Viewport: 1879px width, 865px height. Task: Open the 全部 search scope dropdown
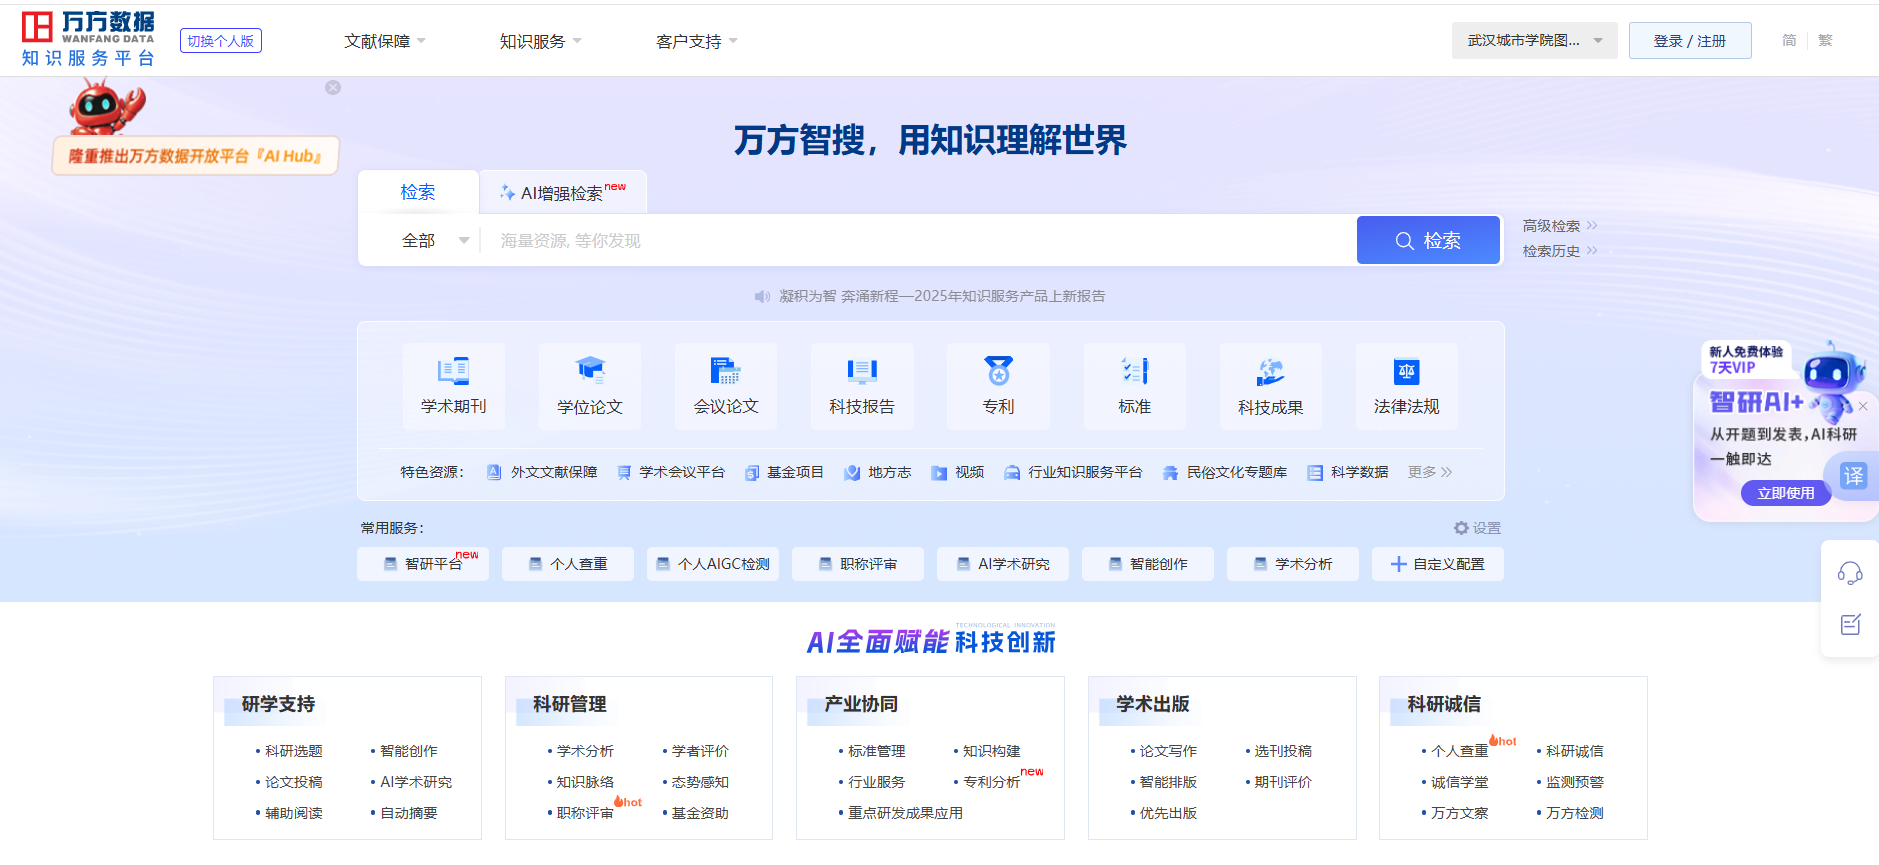(435, 241)
